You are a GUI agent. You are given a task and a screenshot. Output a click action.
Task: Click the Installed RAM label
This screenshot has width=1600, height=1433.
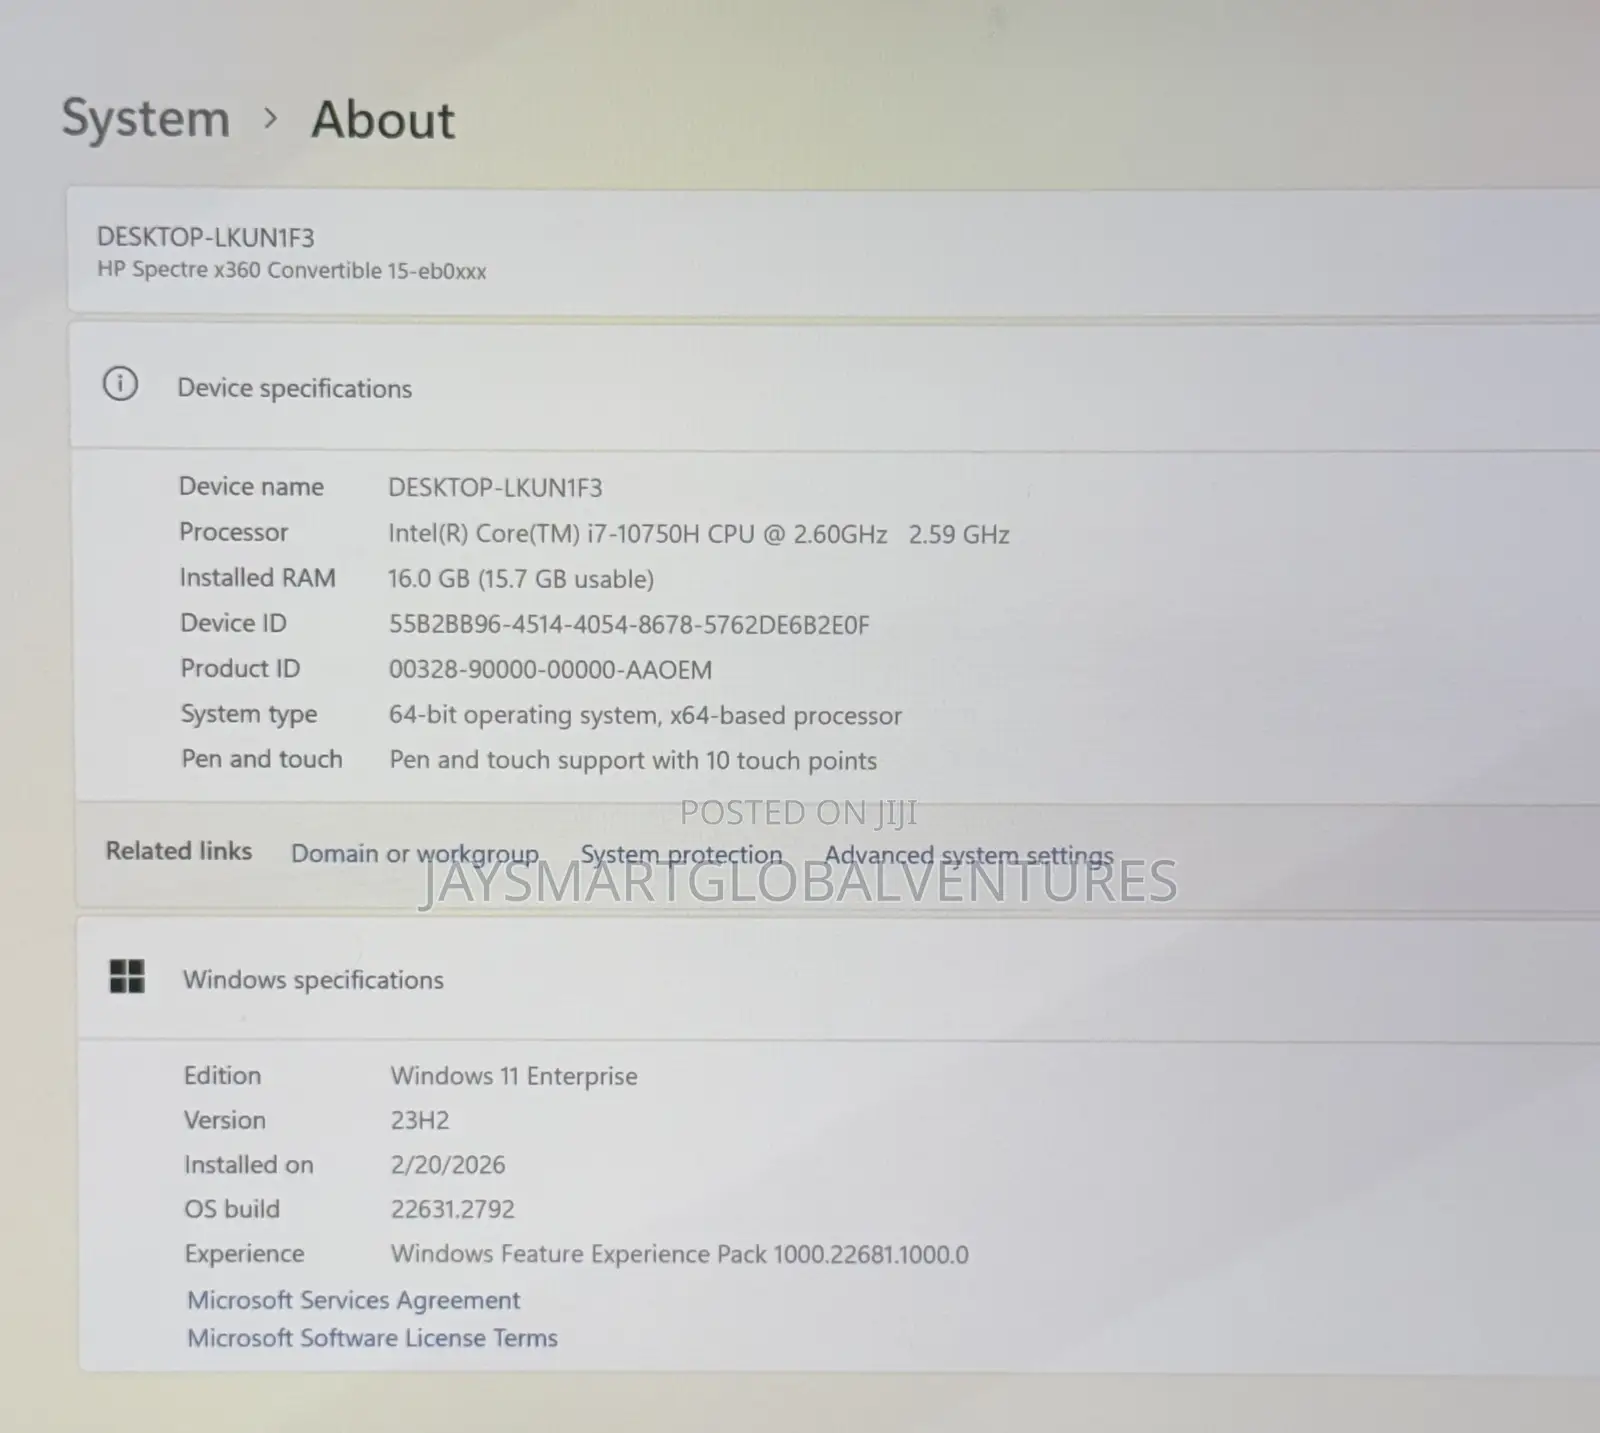pos(258,578)
